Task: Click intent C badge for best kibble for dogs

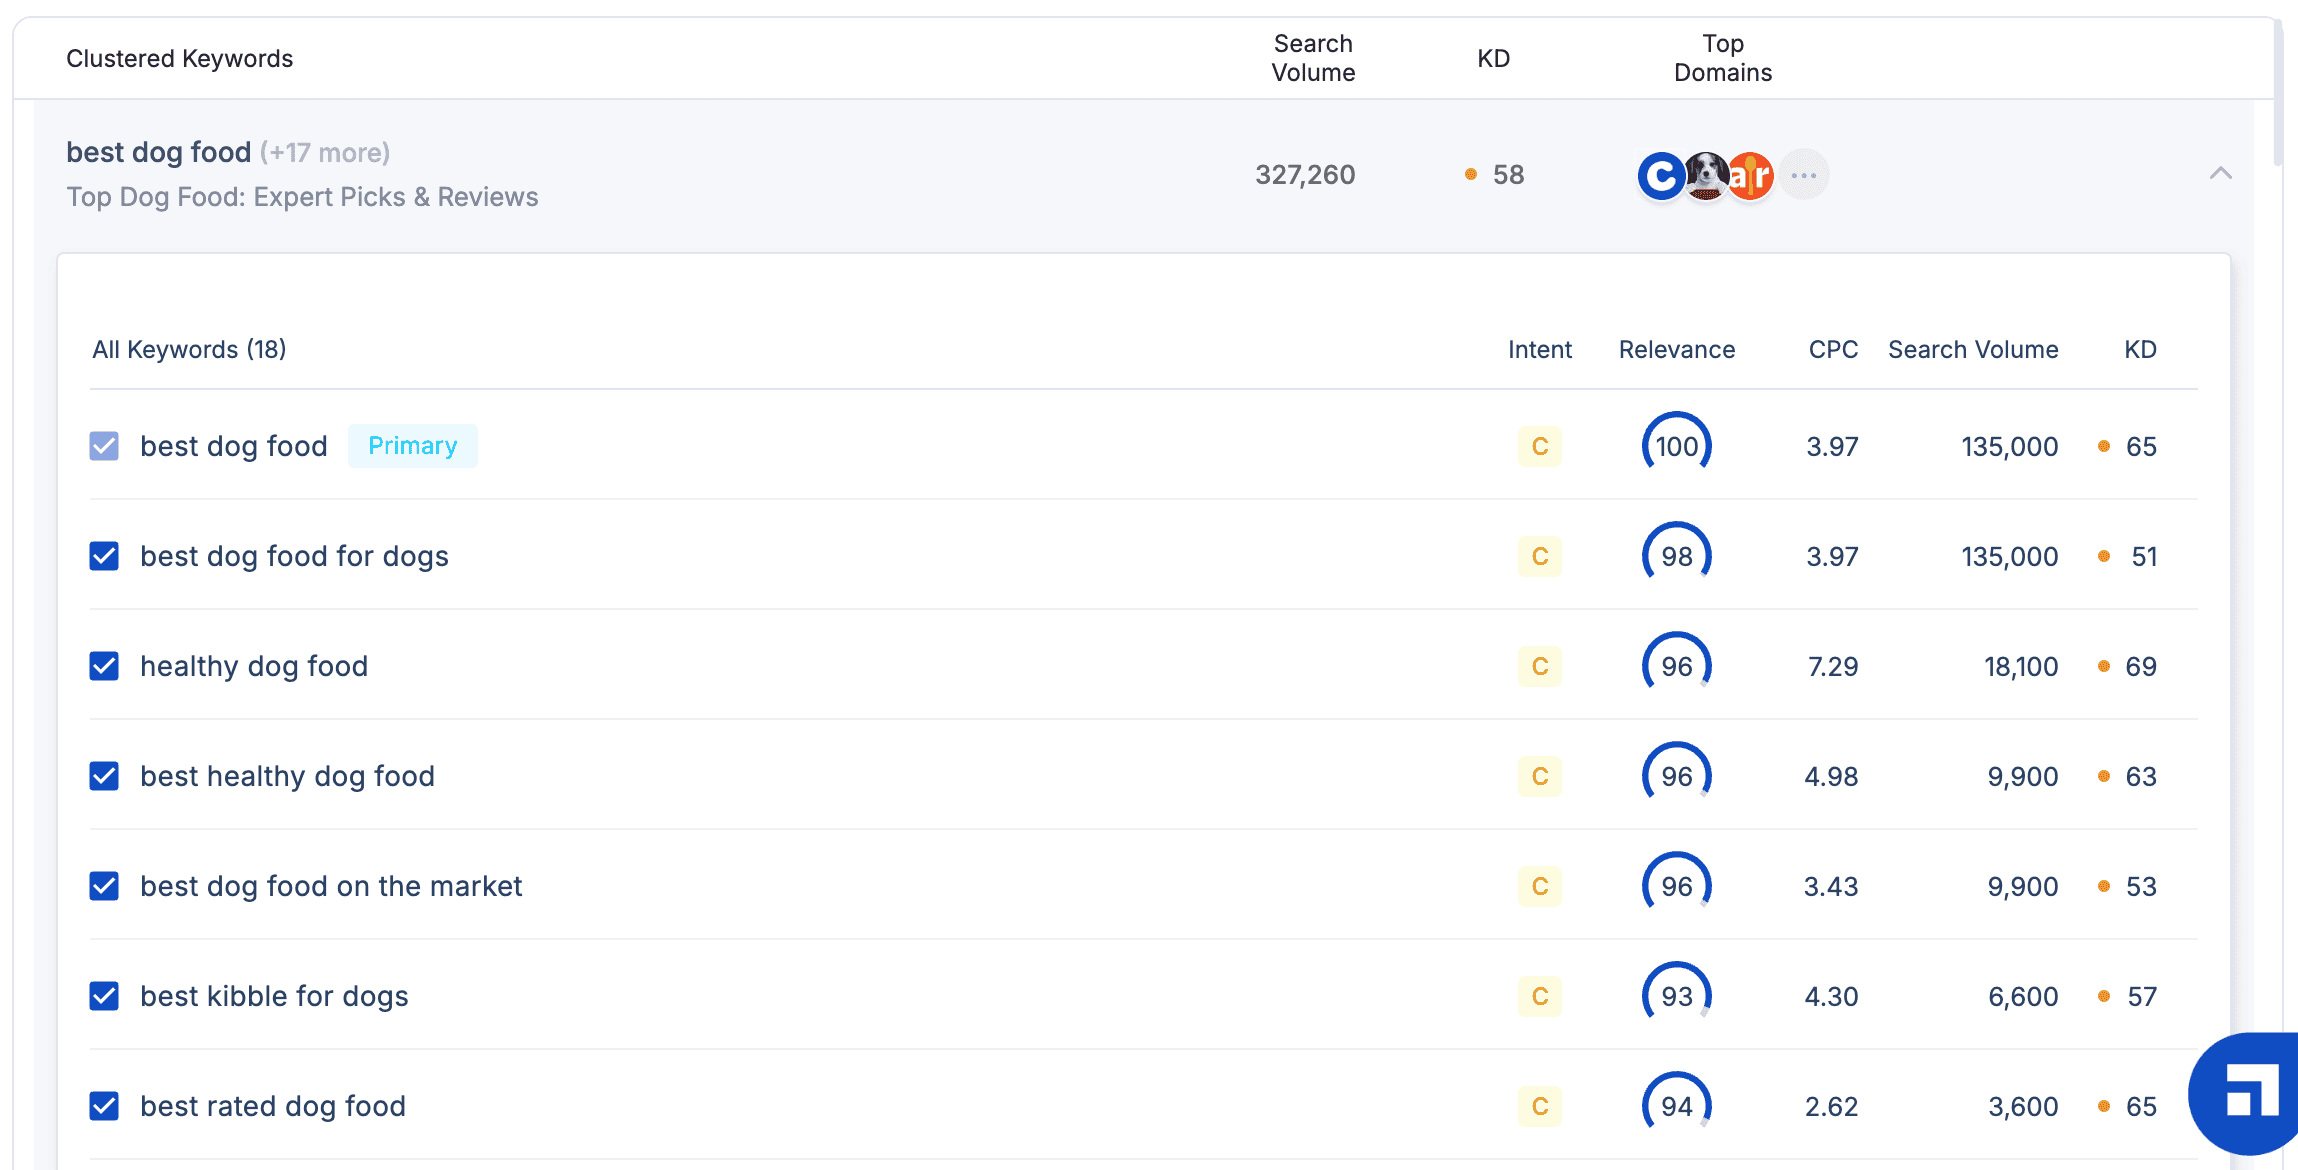Action: [x=1540, y=996]
